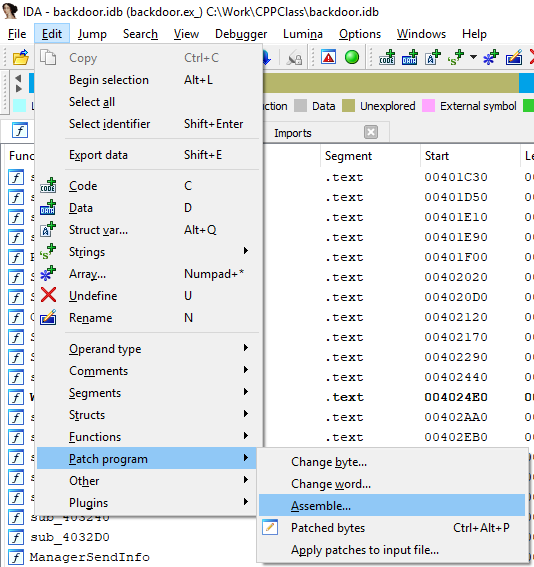Screen dimensions: 534x567
Task: Click the Array asterisk toolbar icon
Action: tap(491, 57)
